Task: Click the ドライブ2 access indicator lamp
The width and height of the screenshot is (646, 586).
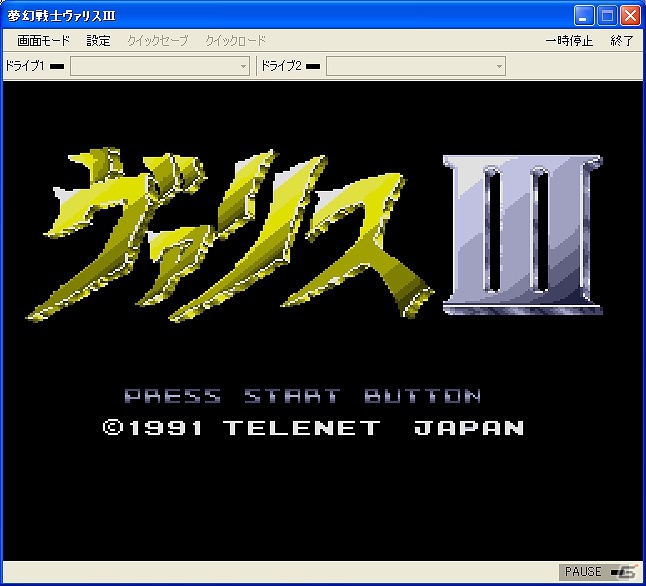Action: [x=313, y=66]
